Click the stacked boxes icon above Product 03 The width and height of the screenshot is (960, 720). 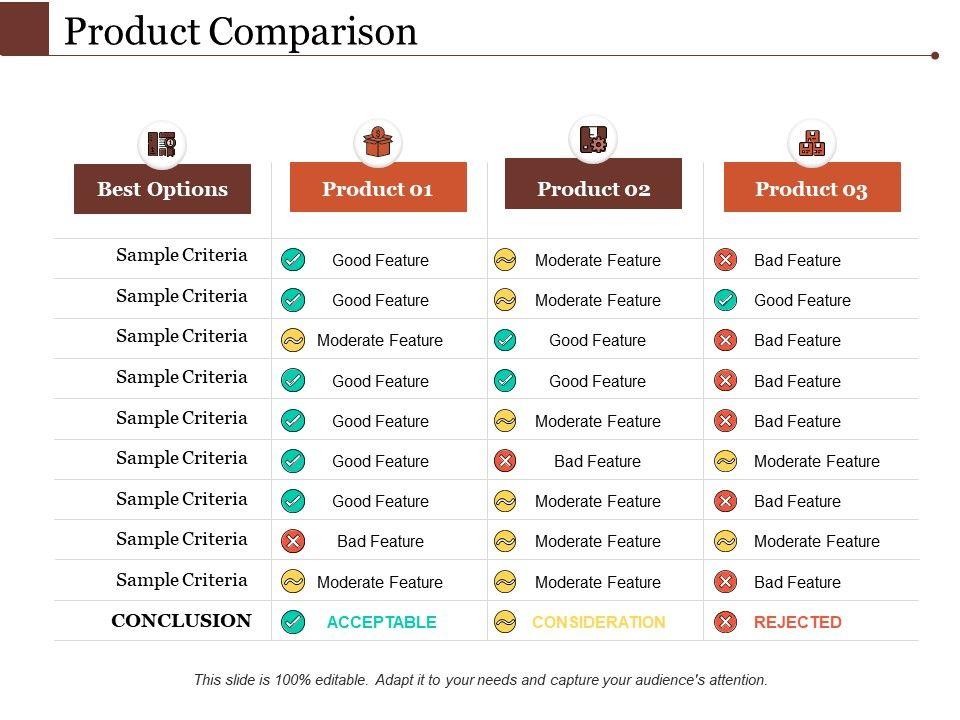coord(811,144)
